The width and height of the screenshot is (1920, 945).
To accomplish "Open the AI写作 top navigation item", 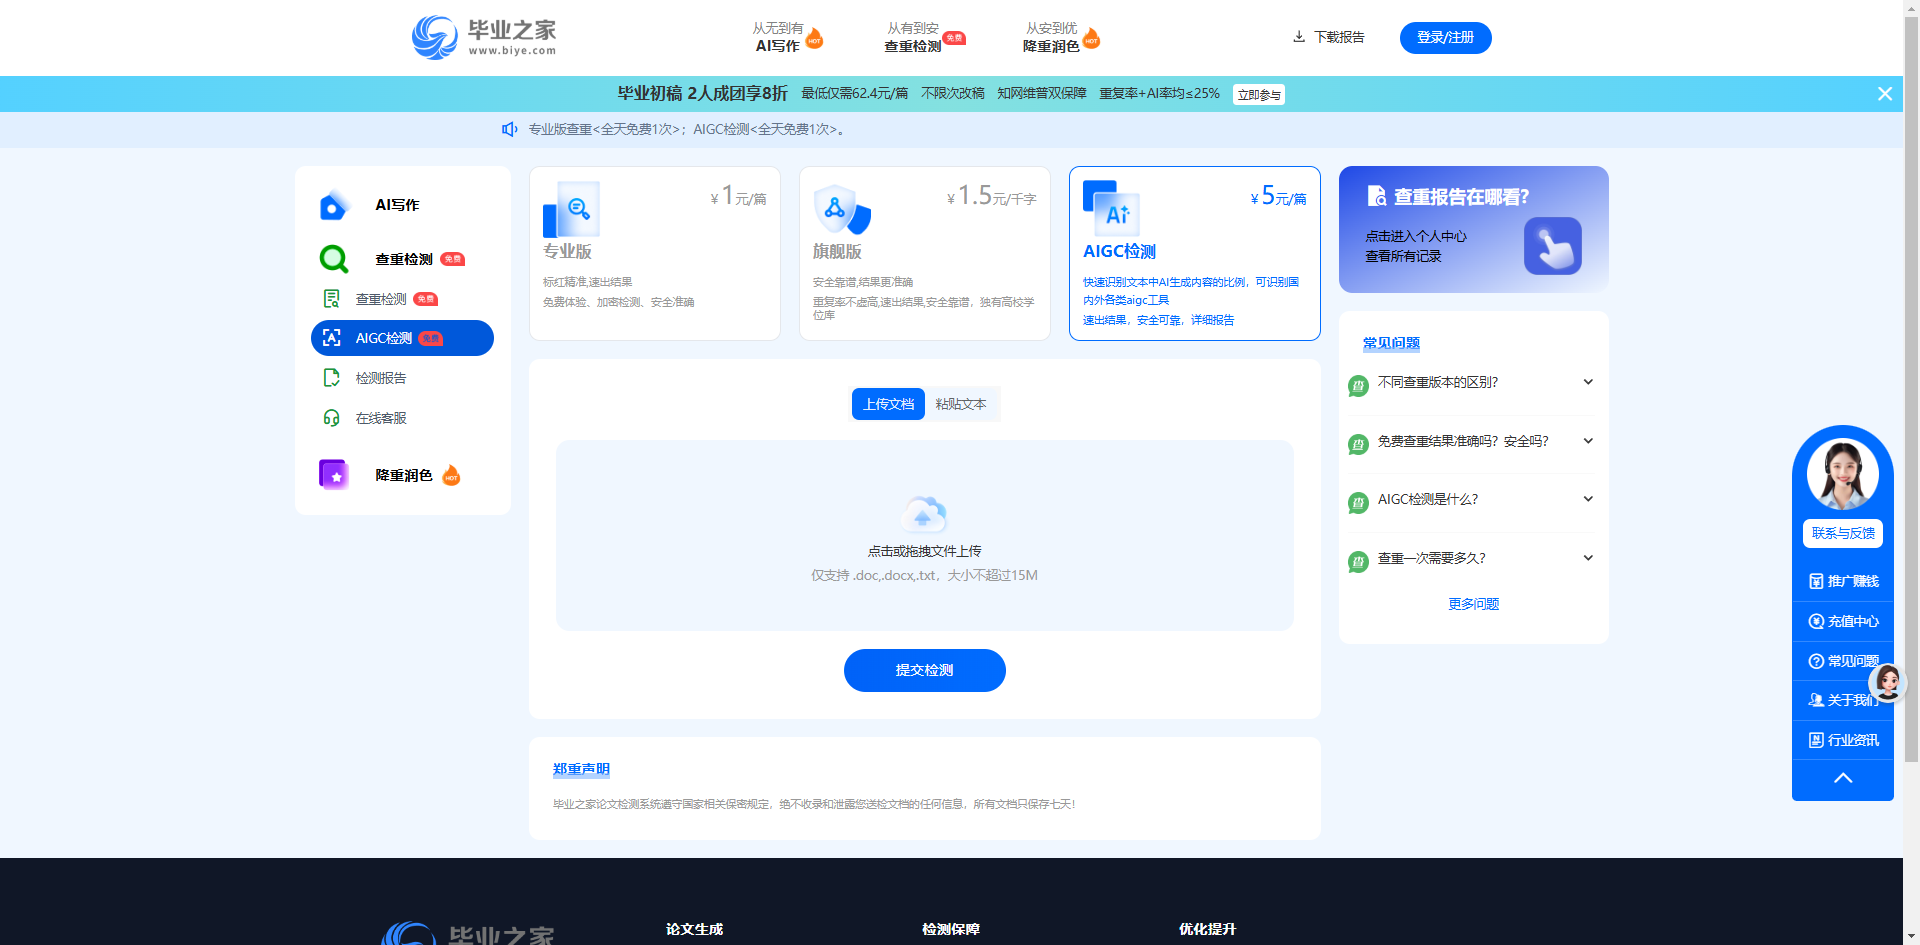I will tap(787, 37).
